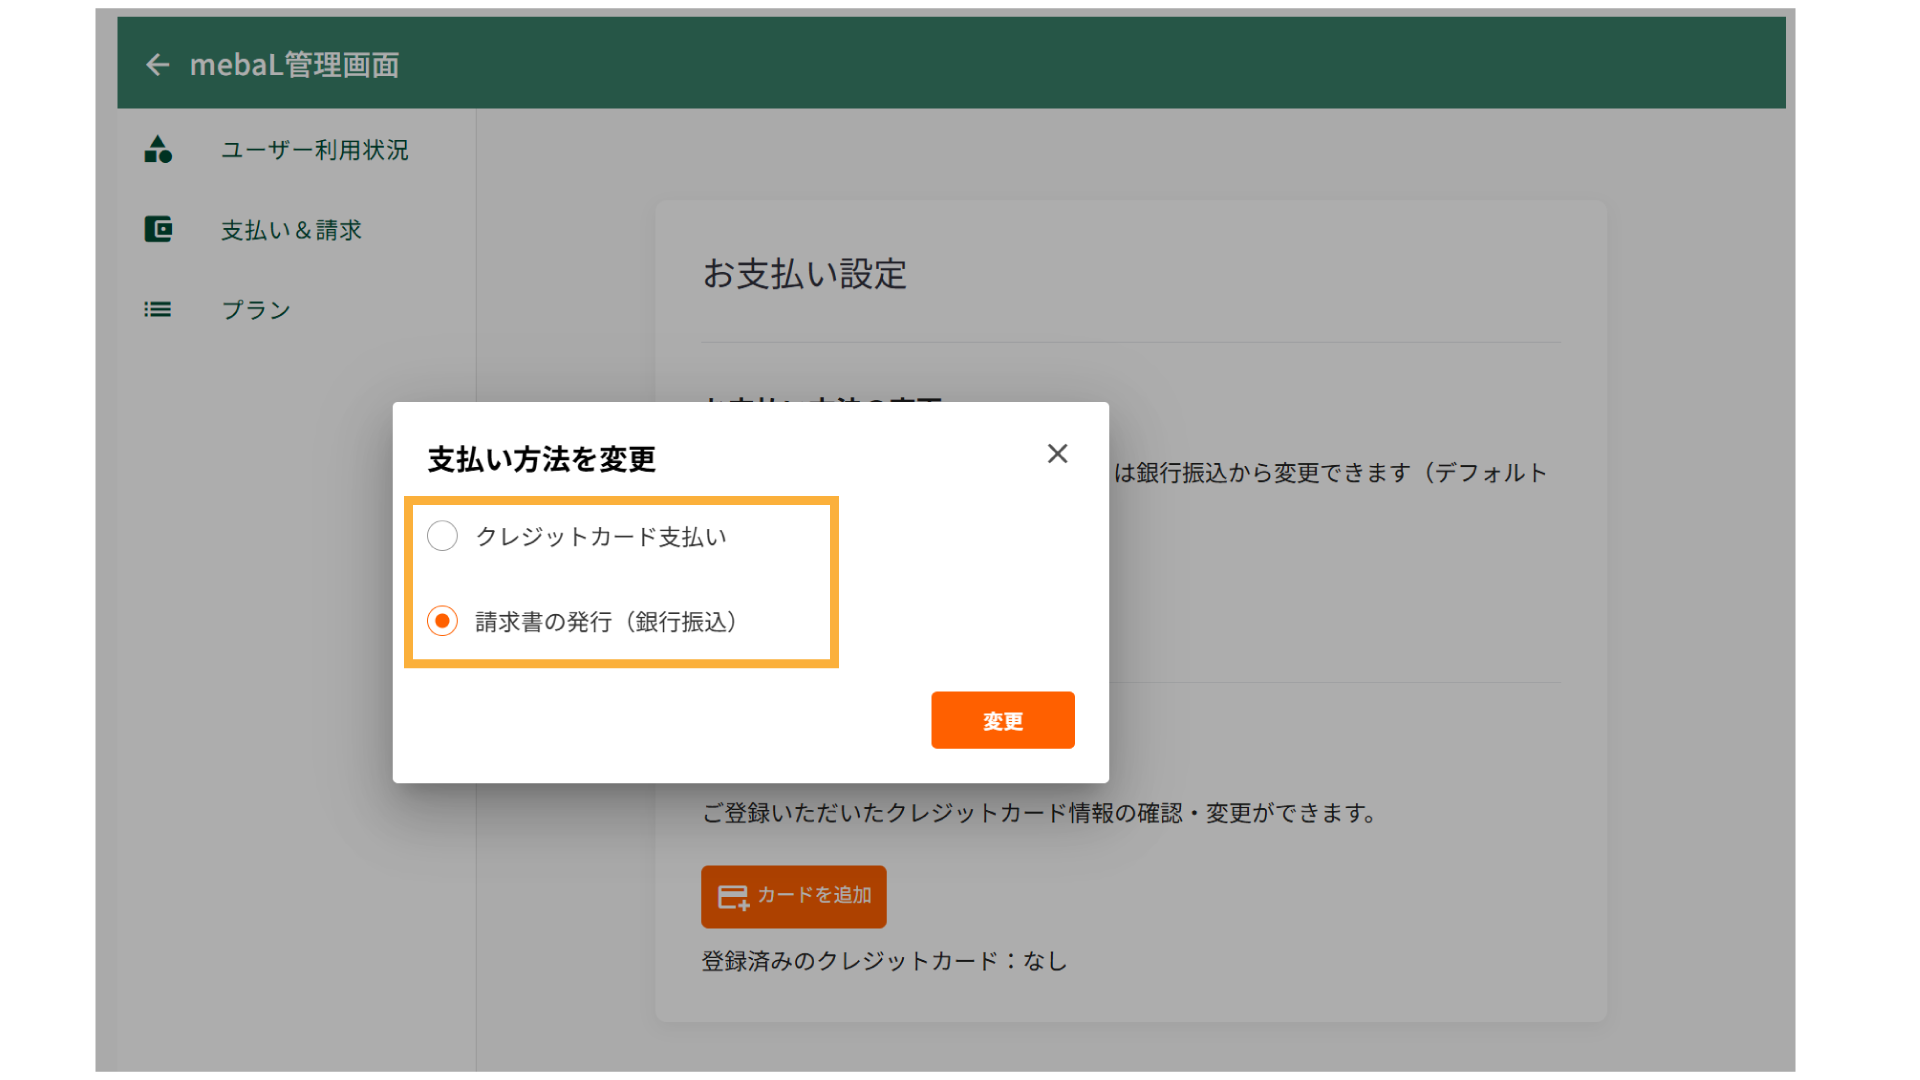This screenshot has width=1920, height=1080.
Task: Click the shapes icon for ユーザー利用状況
Action: pos(158,150)
